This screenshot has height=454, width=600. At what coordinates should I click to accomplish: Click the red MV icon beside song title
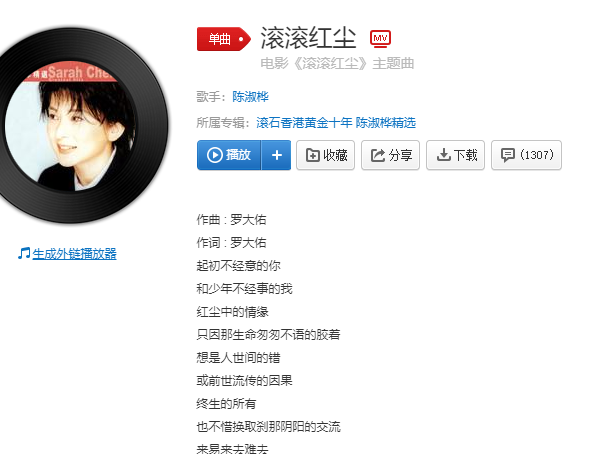click(380, 39)
